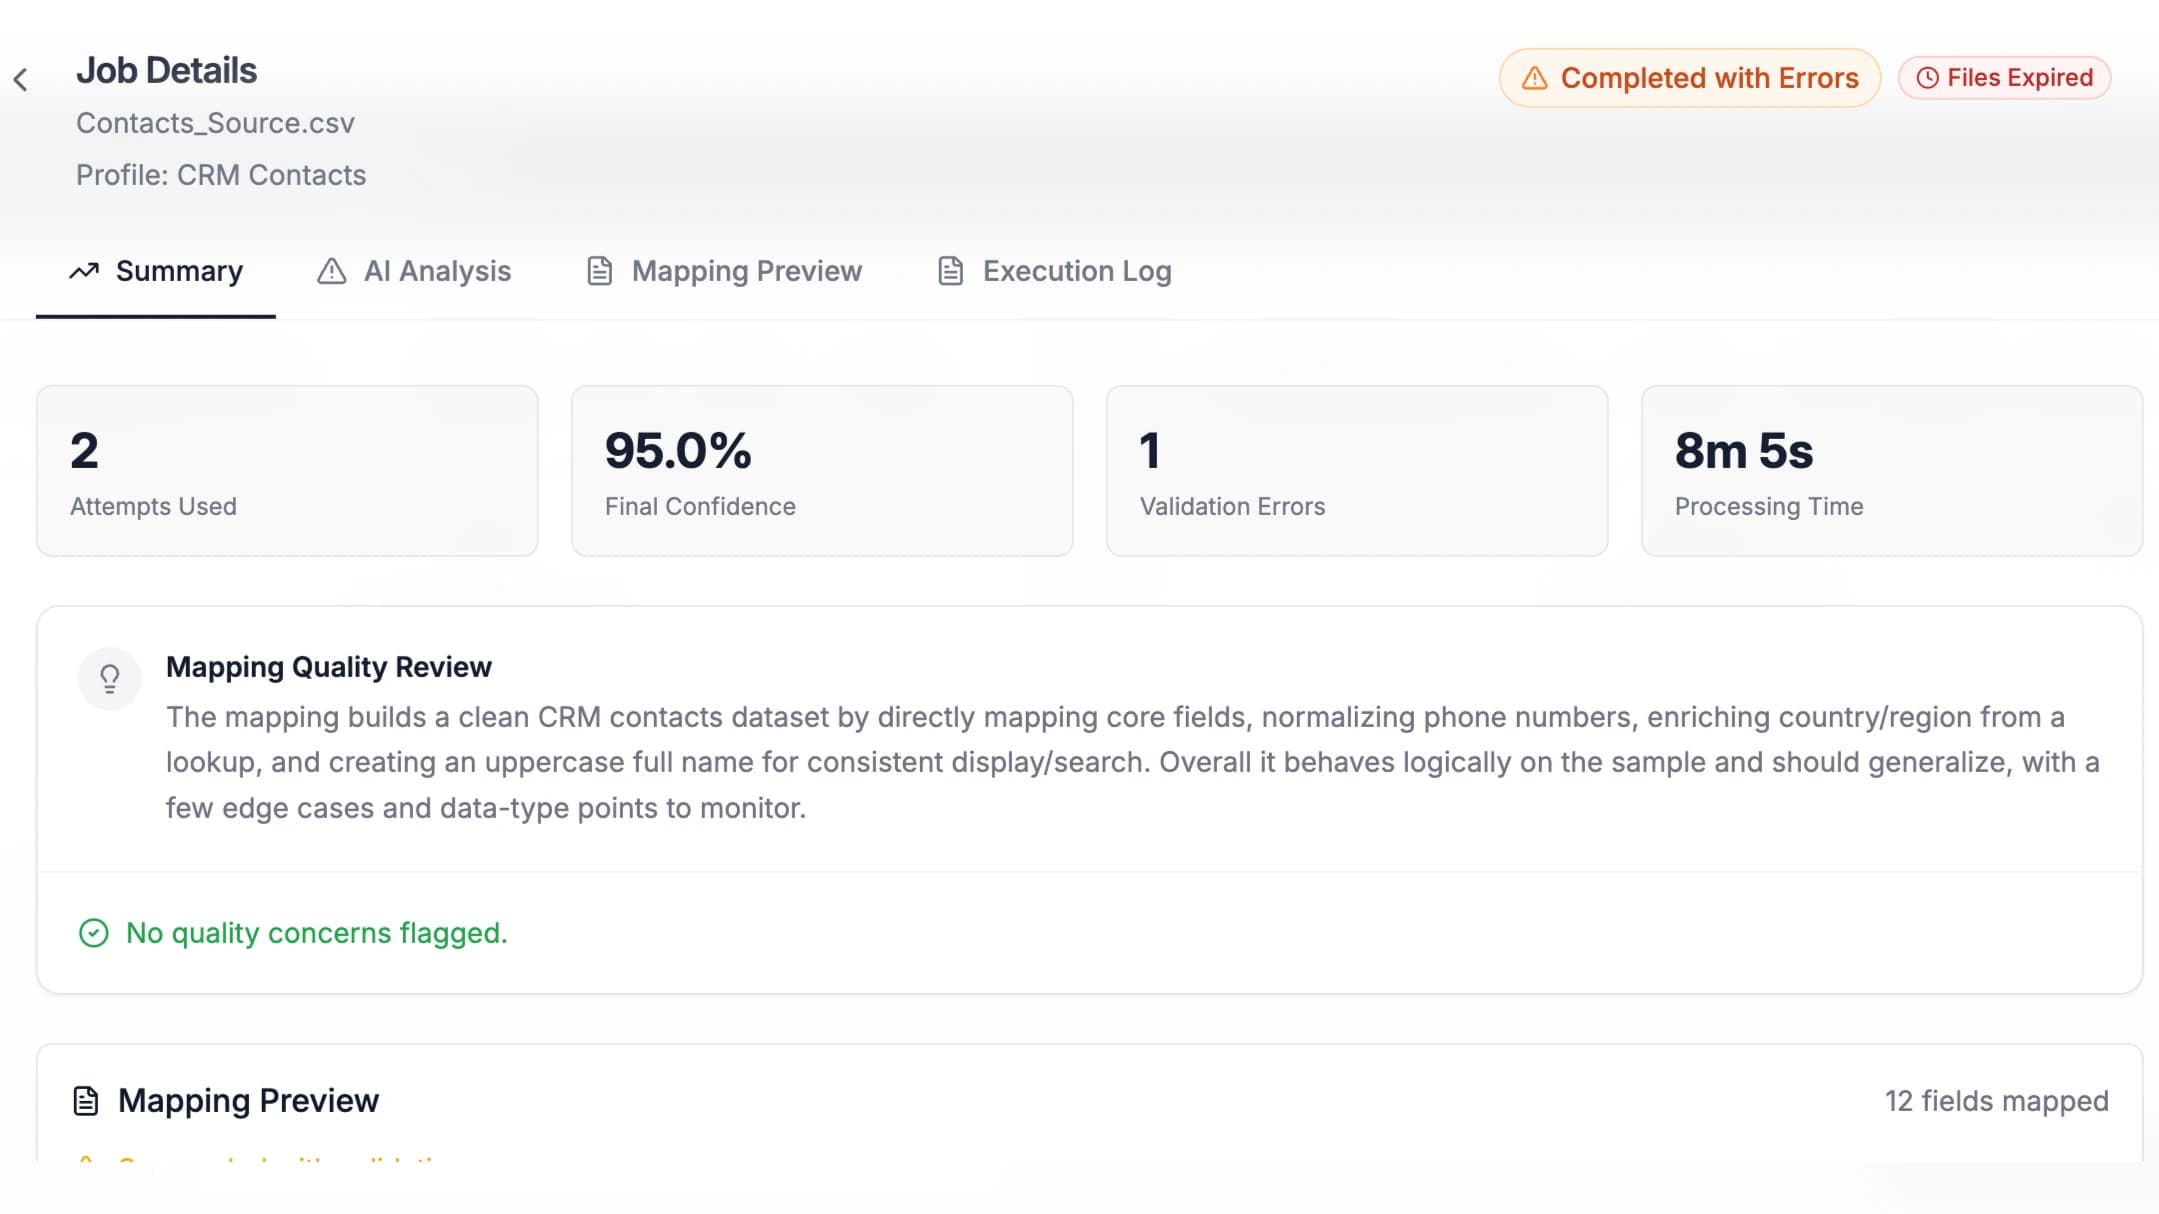Screen dimensions: 2159x1214
Task: Click the trend arrow icon on Summary tab
Action: click(x=84, y=271)
